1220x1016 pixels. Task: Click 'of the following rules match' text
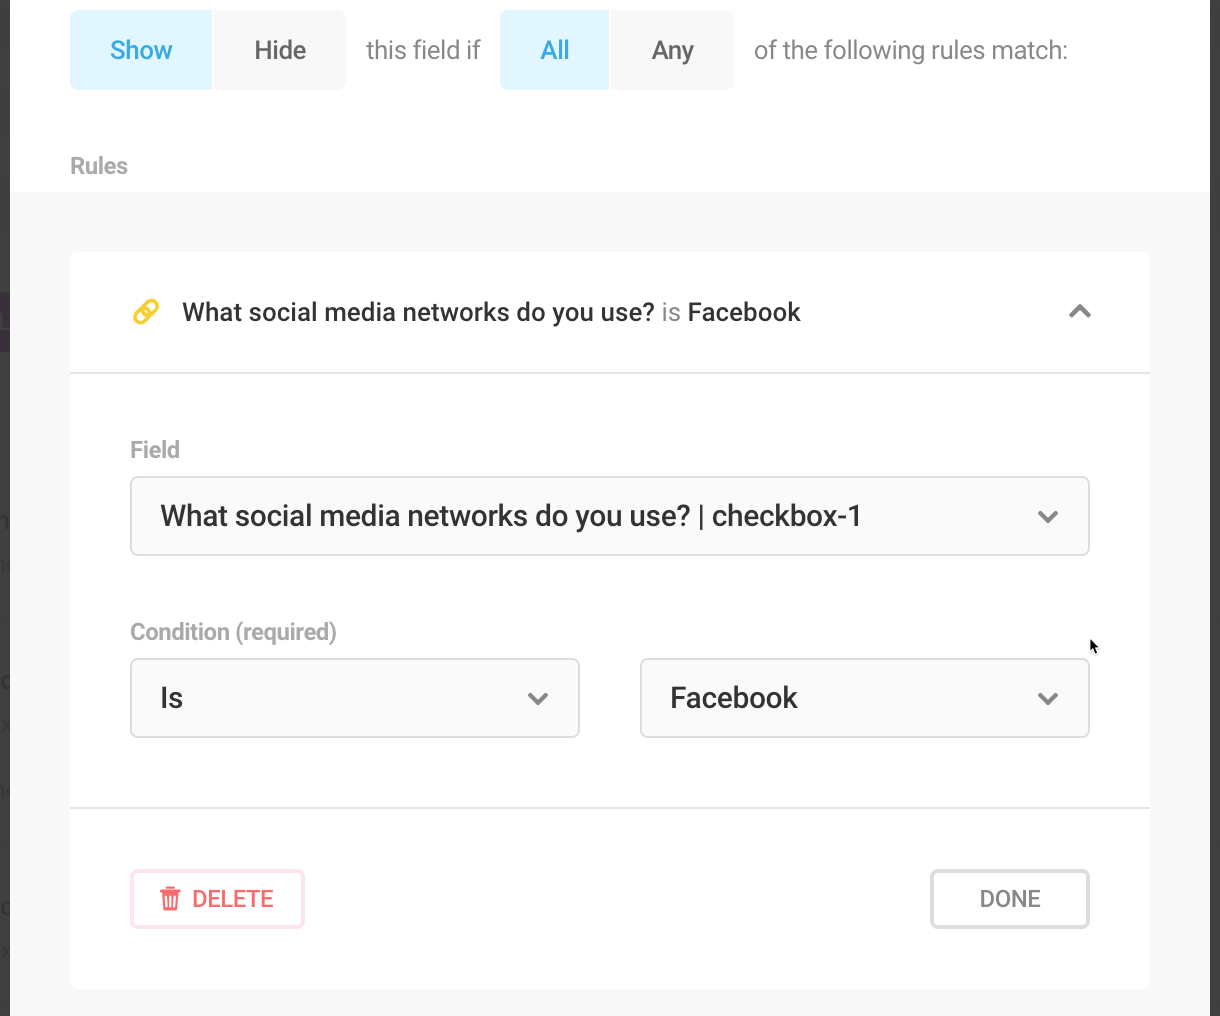pyautogui.click(x=910, y=50)
